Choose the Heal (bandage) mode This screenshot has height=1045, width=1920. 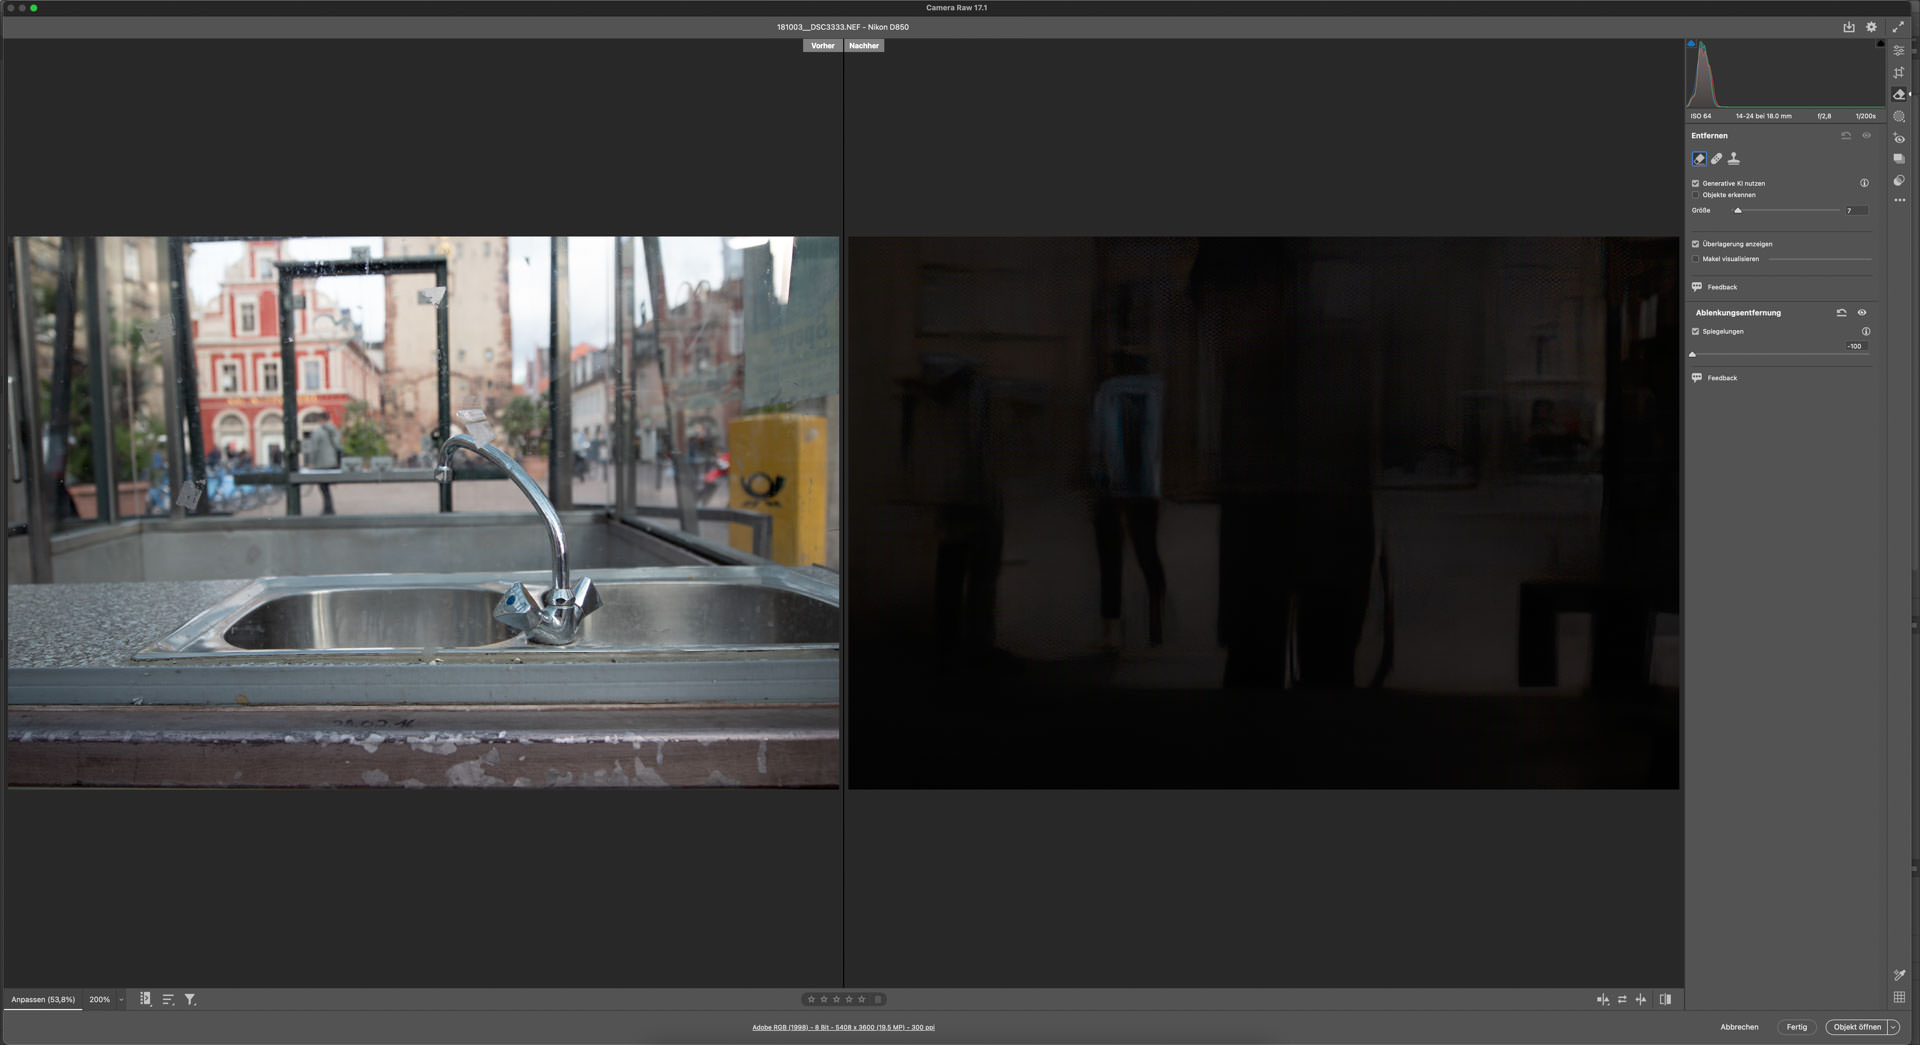(1717, 158)
